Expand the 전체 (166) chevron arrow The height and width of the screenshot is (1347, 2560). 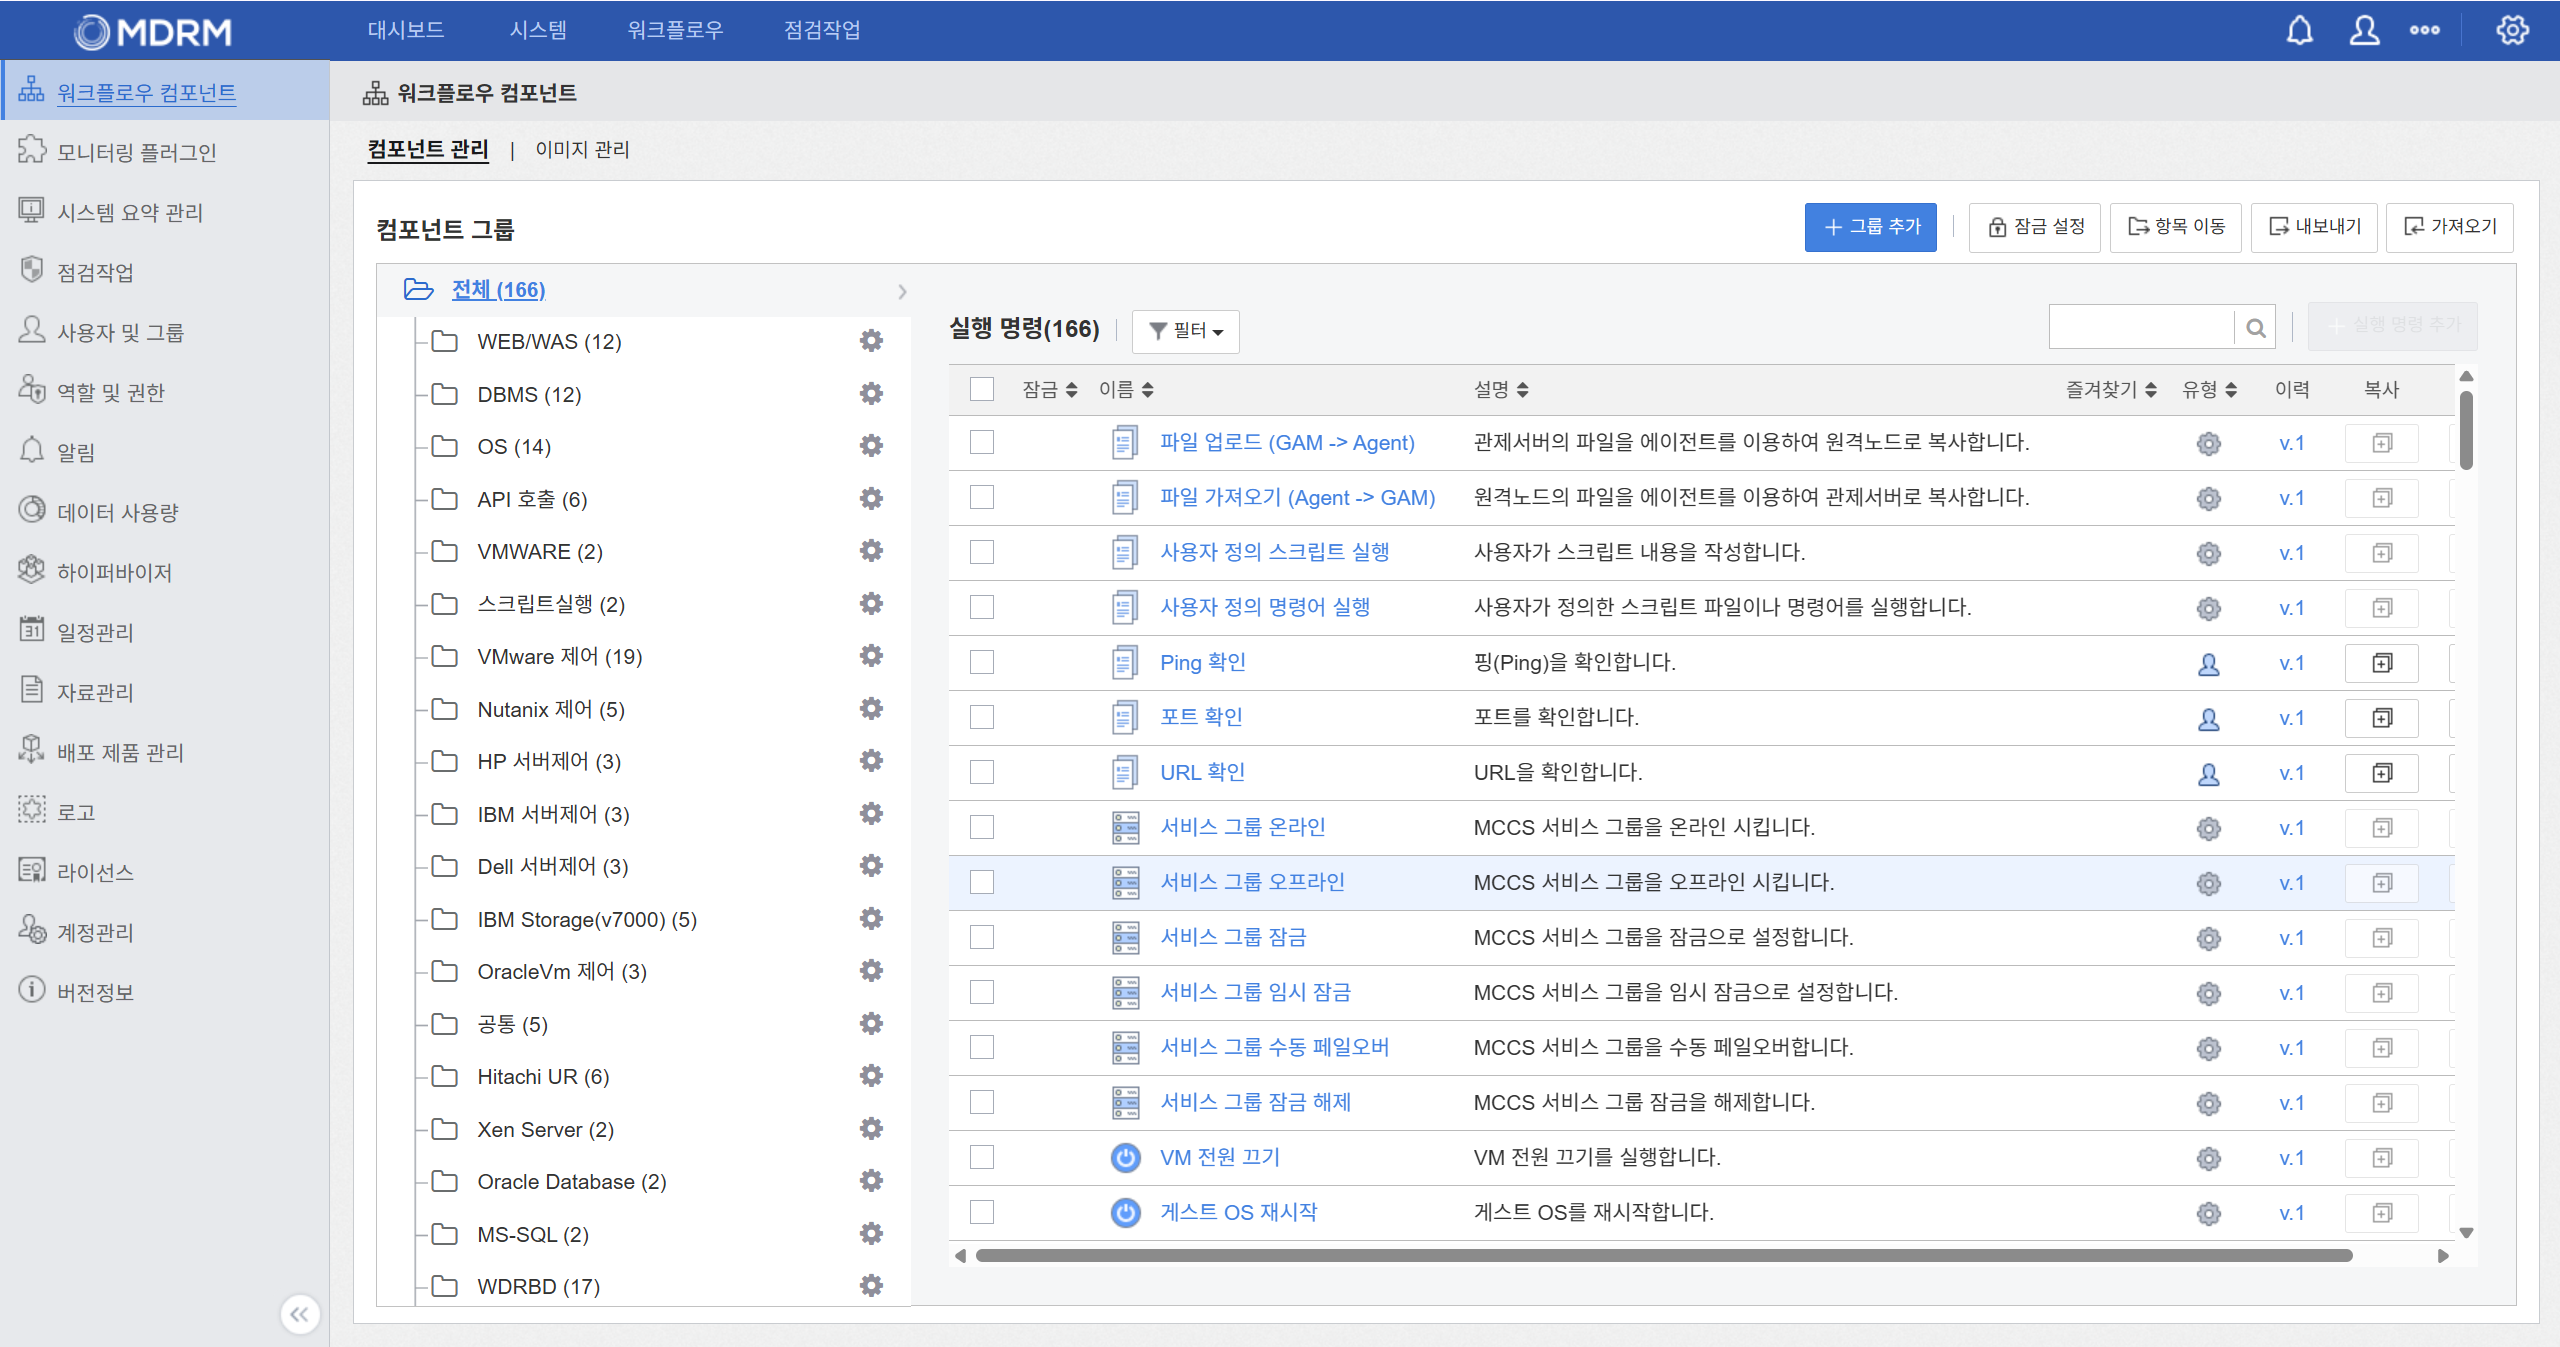click(x=902, y=291)
